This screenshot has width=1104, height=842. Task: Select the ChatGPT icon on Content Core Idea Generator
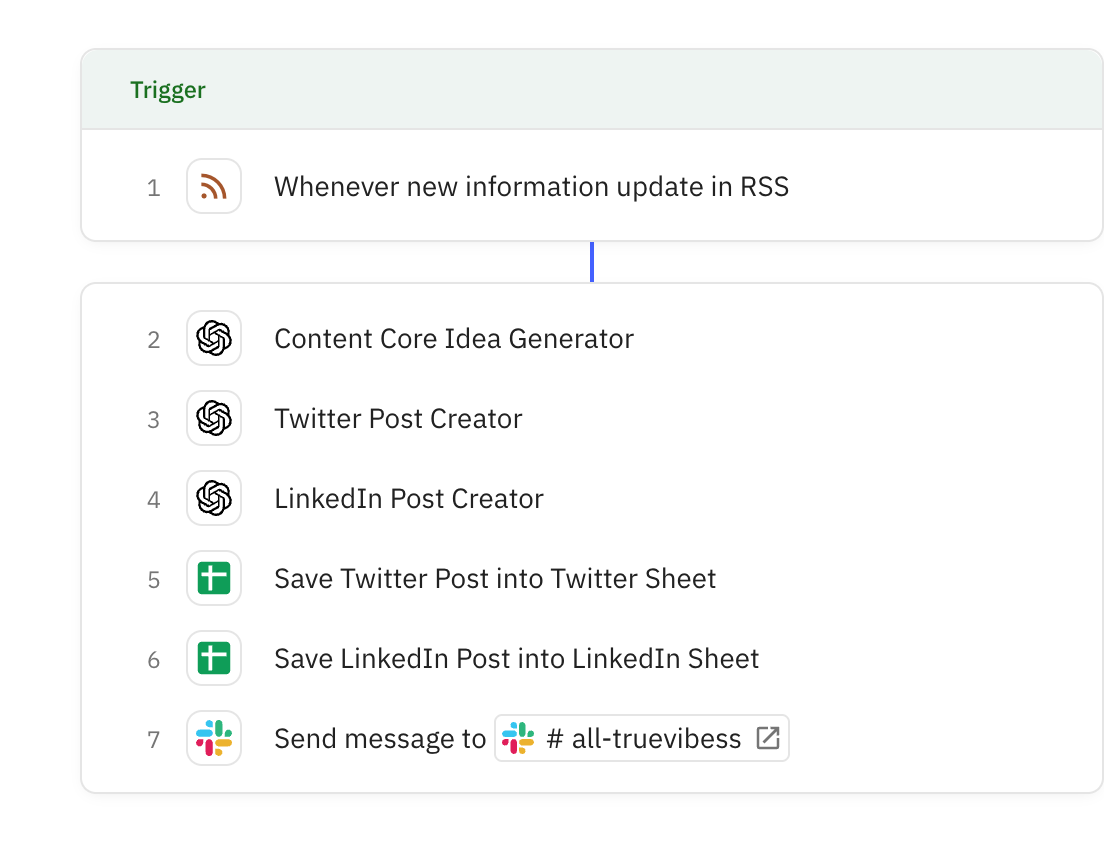(213, 338)
